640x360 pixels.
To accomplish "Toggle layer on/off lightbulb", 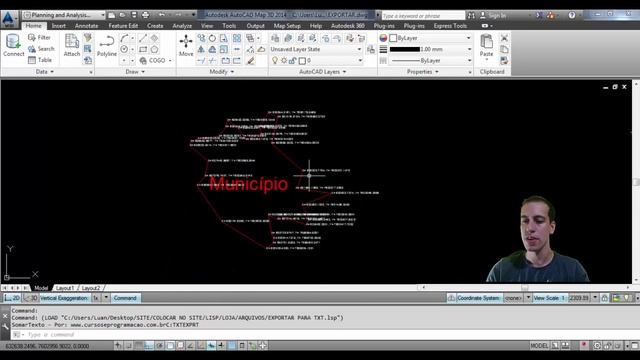I will click(x=275, y=60).
